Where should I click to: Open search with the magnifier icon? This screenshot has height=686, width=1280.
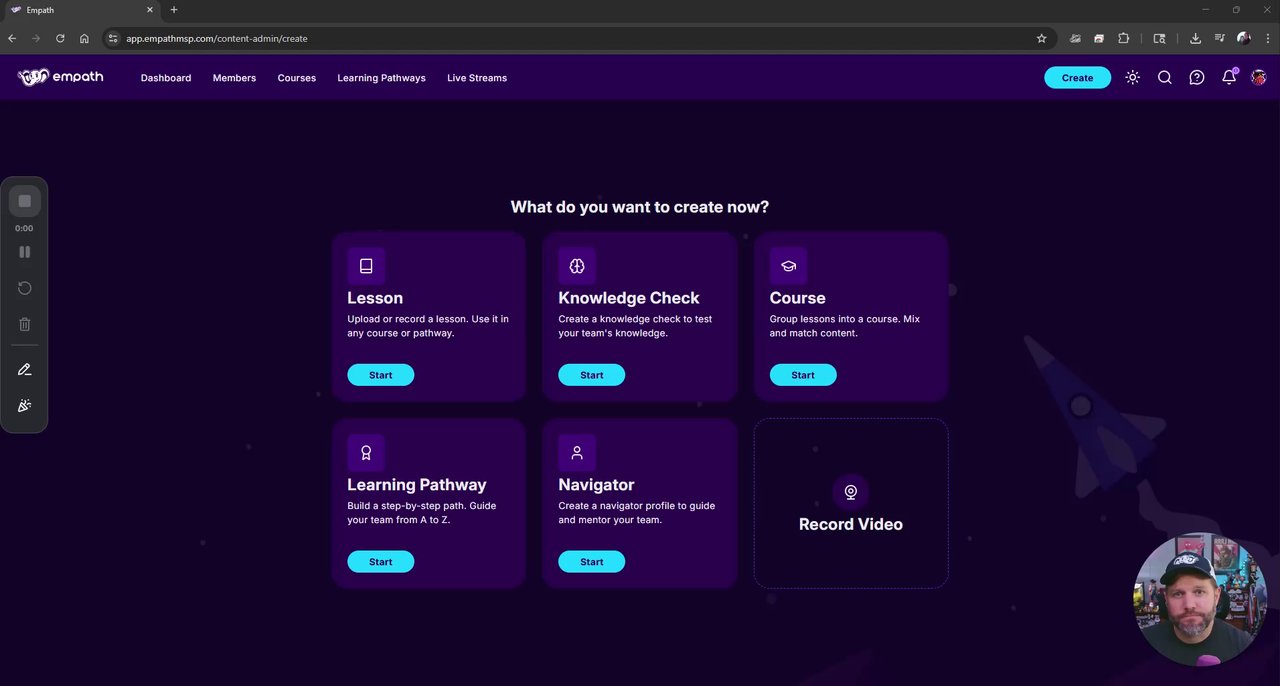click(1164, 78)
